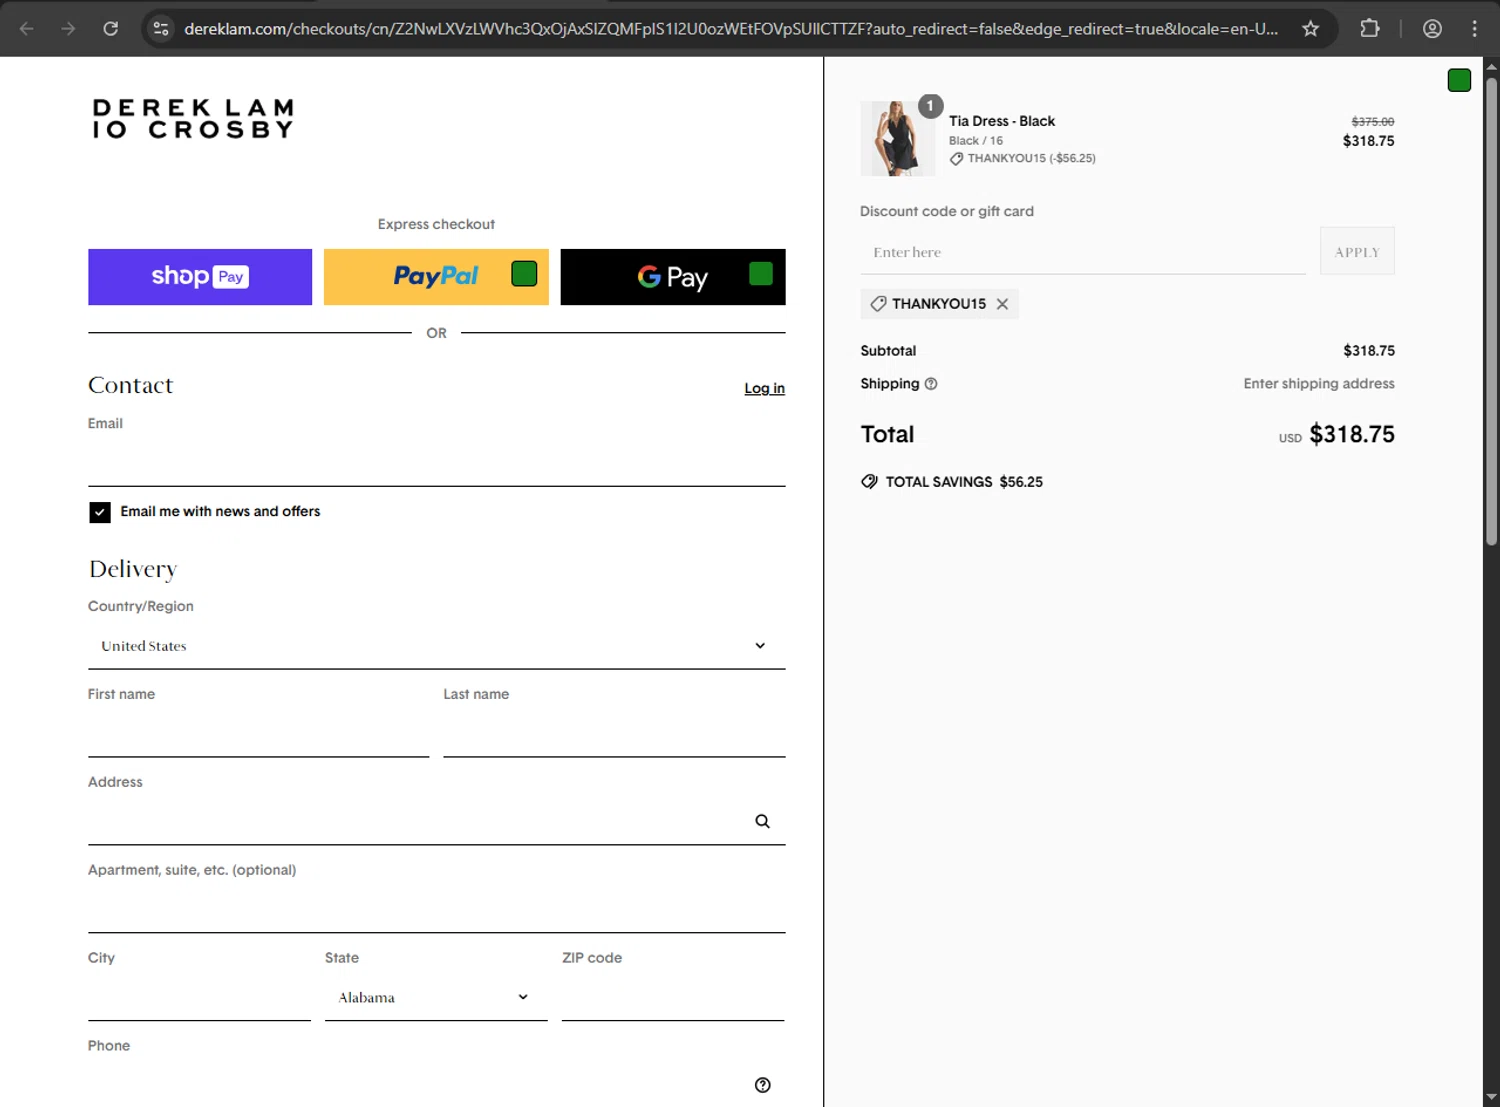Click the scroll down arrow of scrollbar
This screenshot has width=1500, height=1107.
click(1491, 1097)
